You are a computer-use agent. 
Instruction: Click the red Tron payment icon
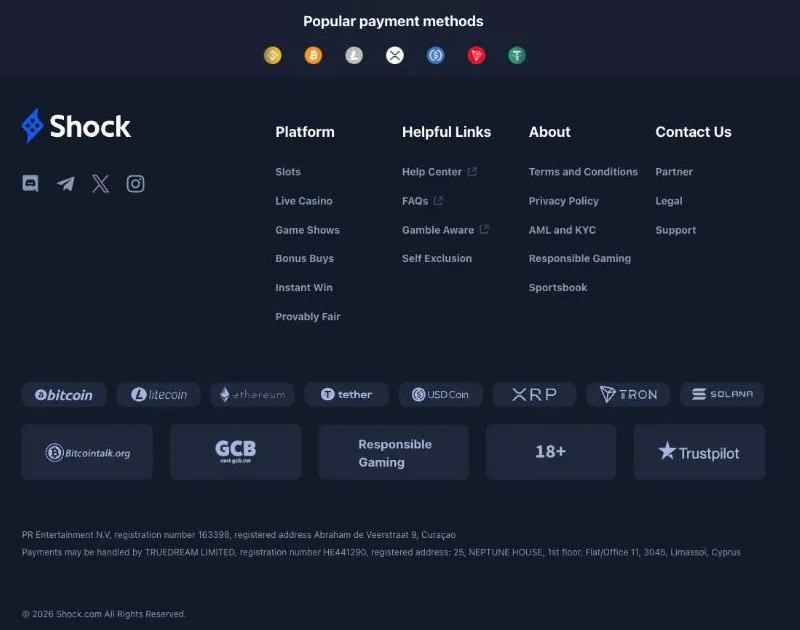476,55
